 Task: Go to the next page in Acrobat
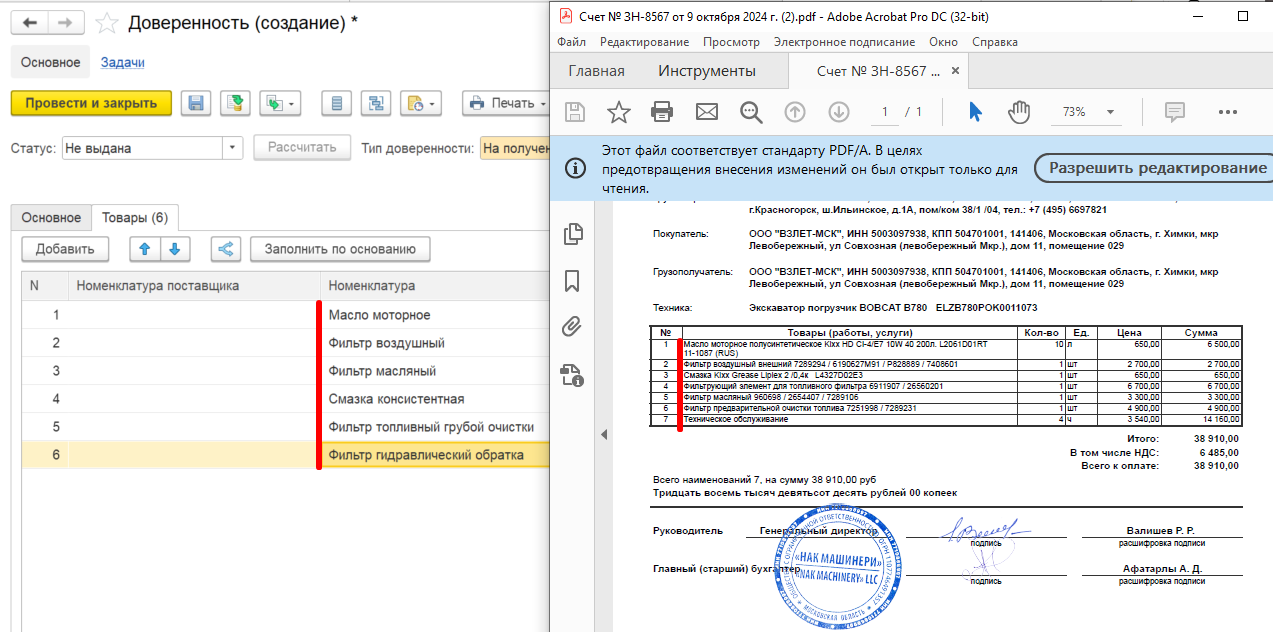click(x=839, y=112)
